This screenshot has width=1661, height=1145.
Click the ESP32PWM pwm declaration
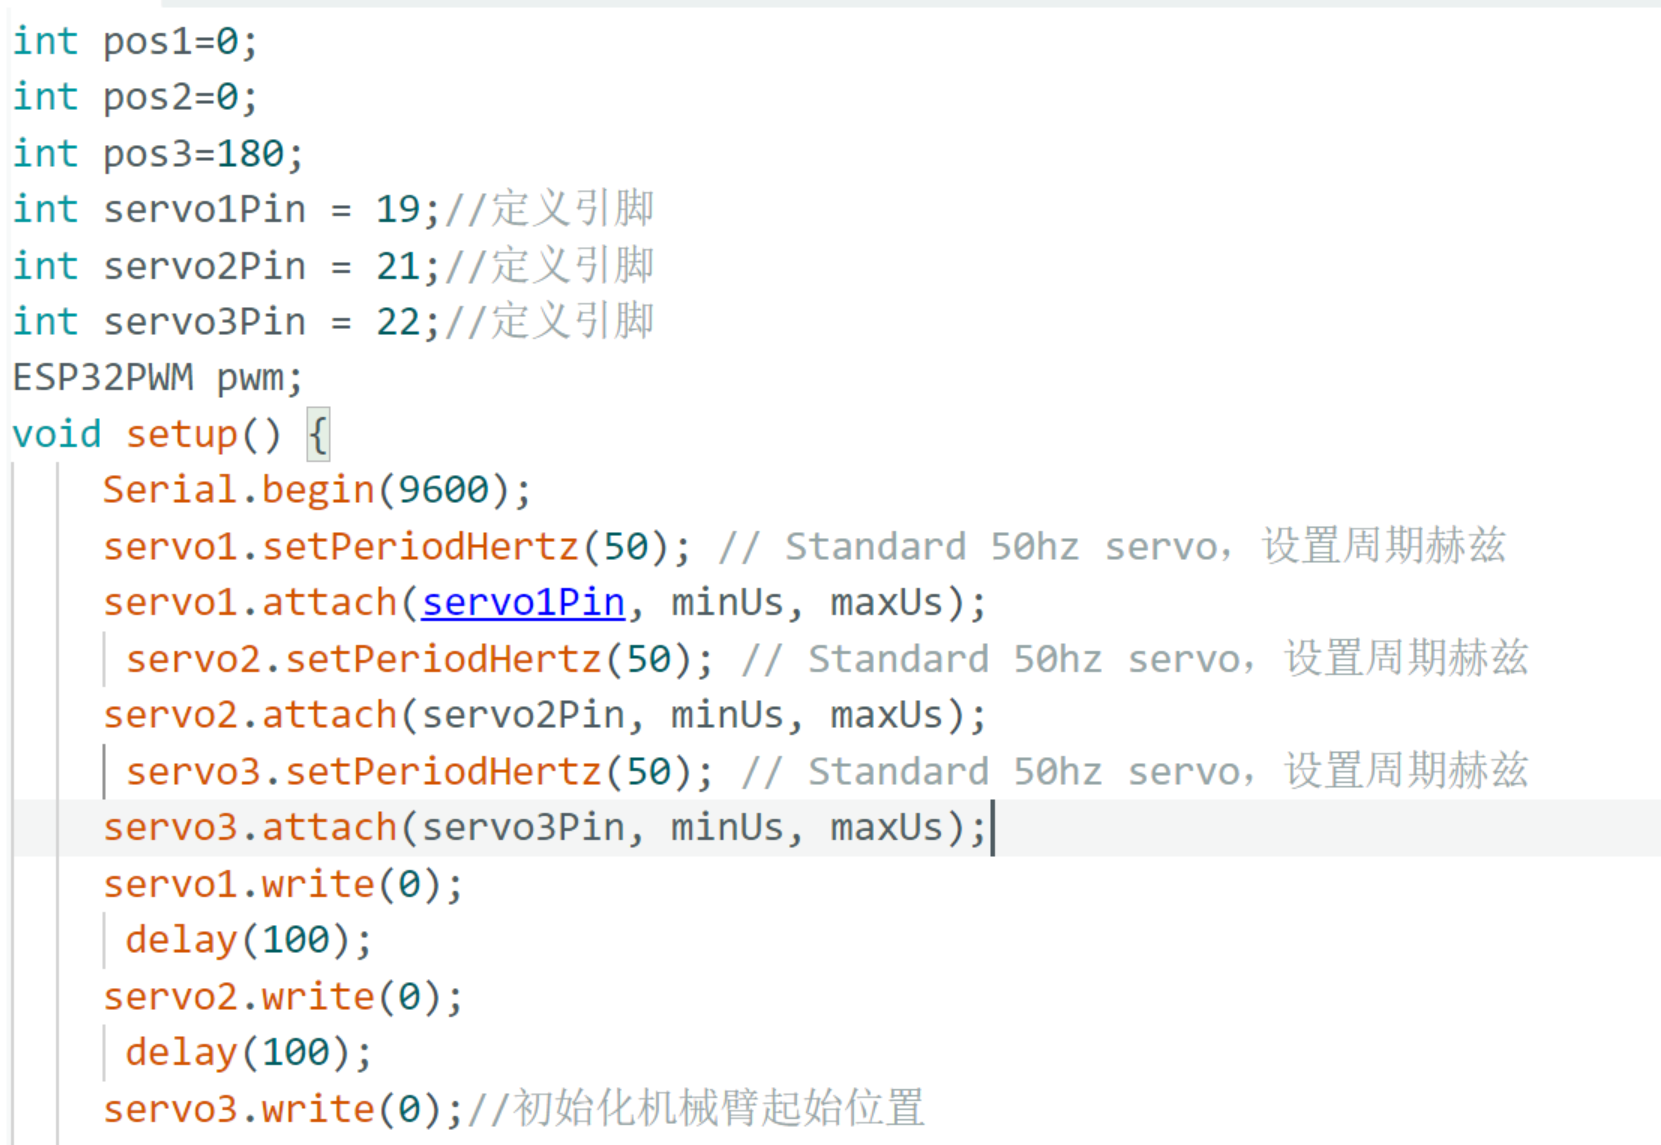[x=157, y=378]
